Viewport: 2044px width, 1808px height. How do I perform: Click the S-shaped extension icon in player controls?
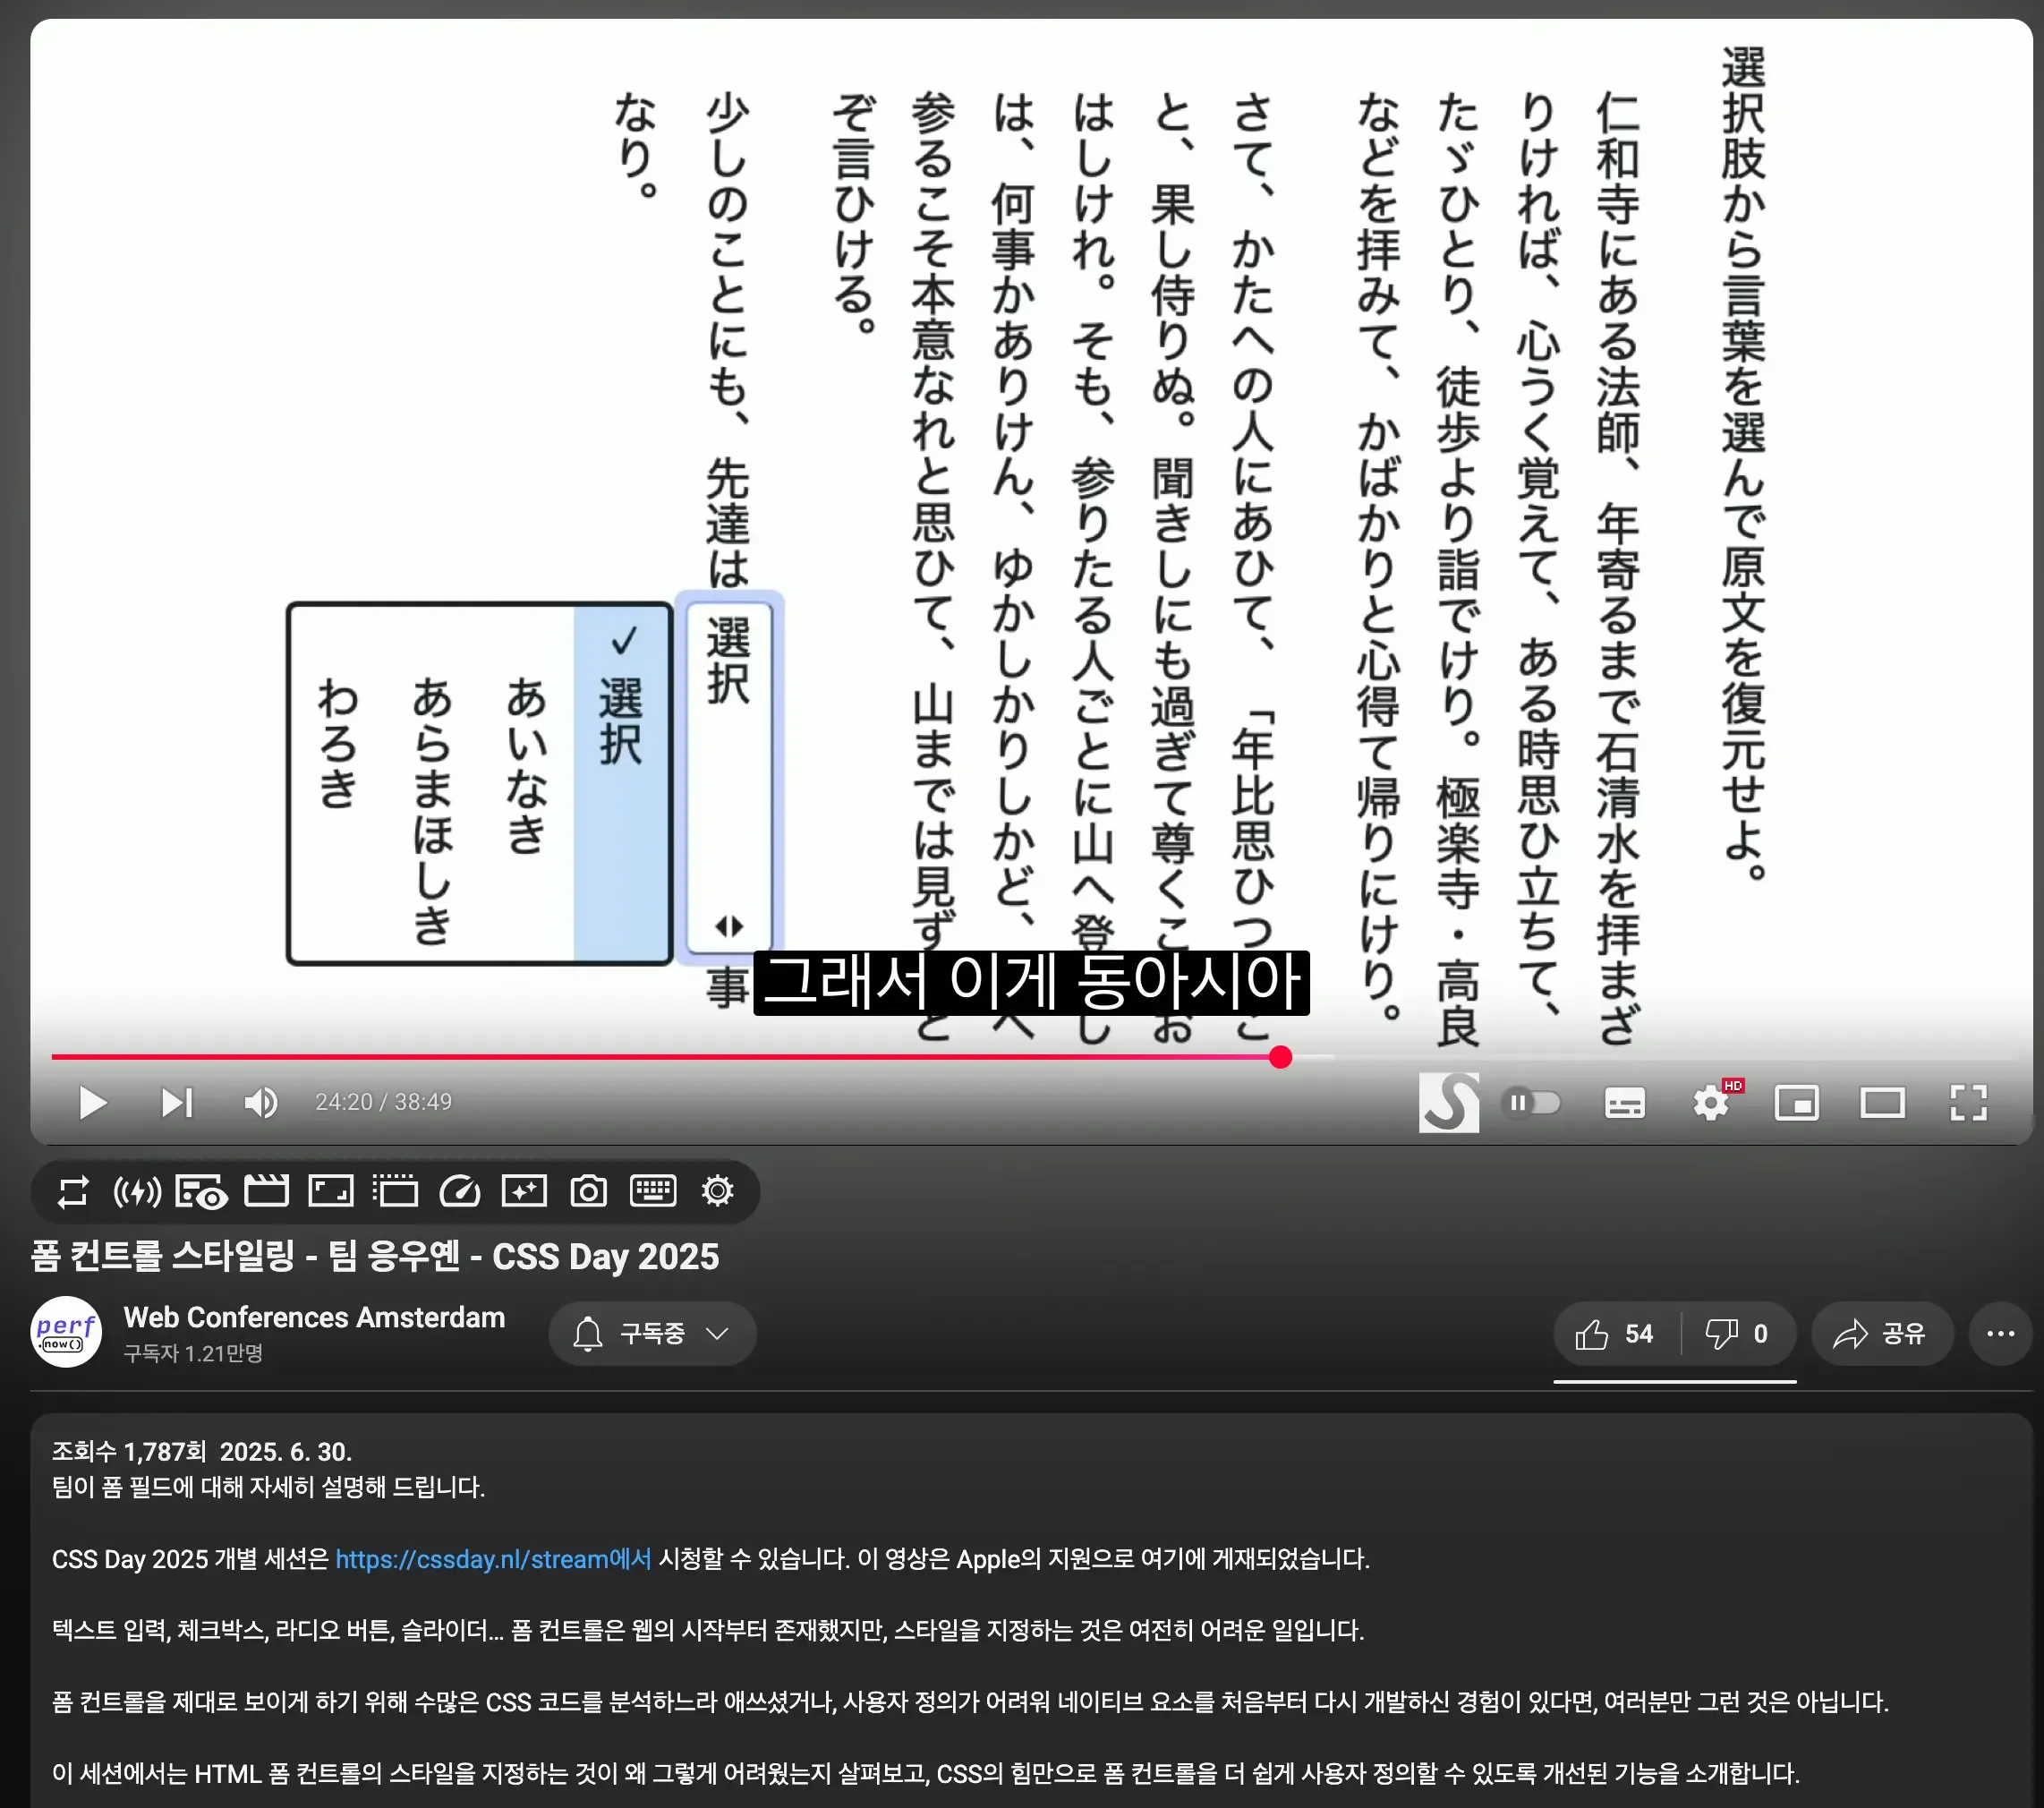(x=1448, y=1103)
